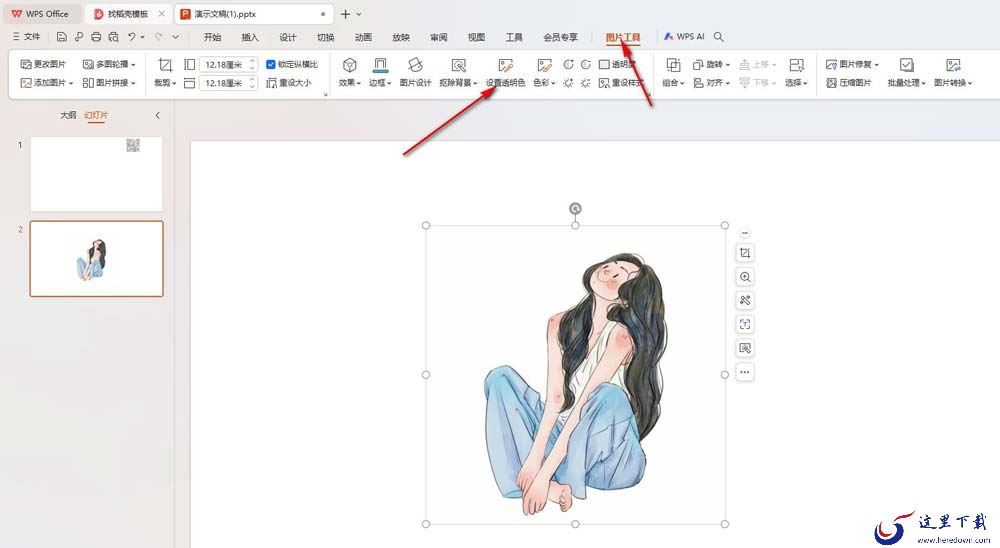Open the quick access customize dropdown arrow
The height and width of the screenshot is (548, 1000).
pyautogui.click(x=175, y=37)
